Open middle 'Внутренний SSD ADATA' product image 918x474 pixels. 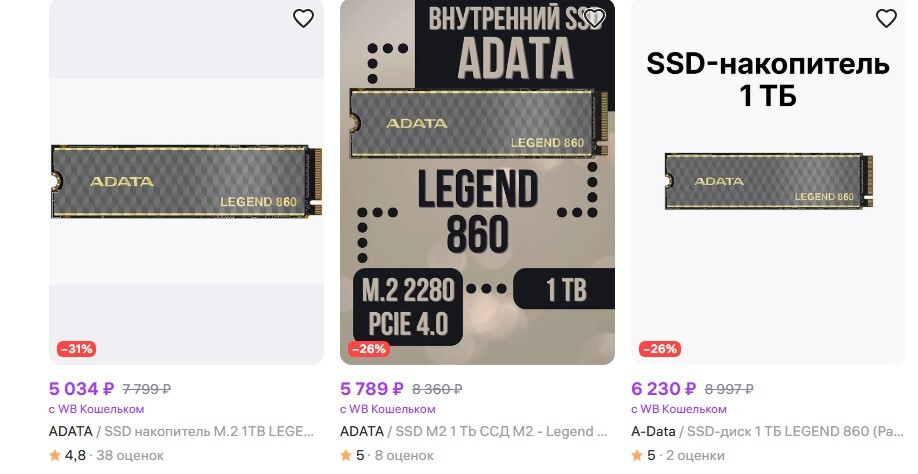coord(477,181)
